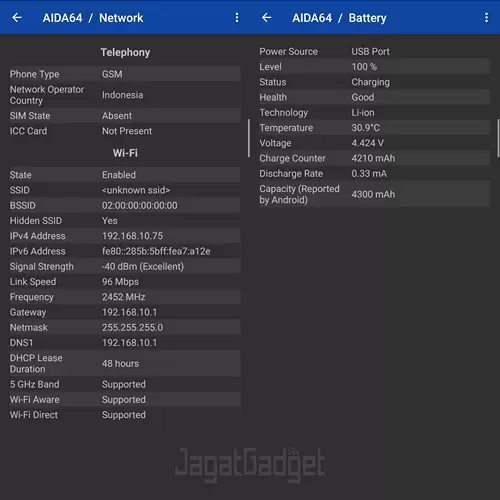Image resolution: width=500 pixels, height=500 pixels.
Task: Select the Phone Type GSM row
Action: (125, 74)
